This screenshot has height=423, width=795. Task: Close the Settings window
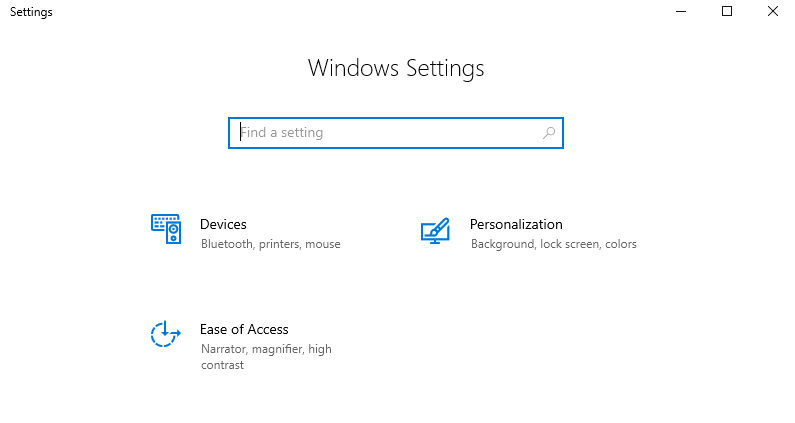click(x=772, y=11)
